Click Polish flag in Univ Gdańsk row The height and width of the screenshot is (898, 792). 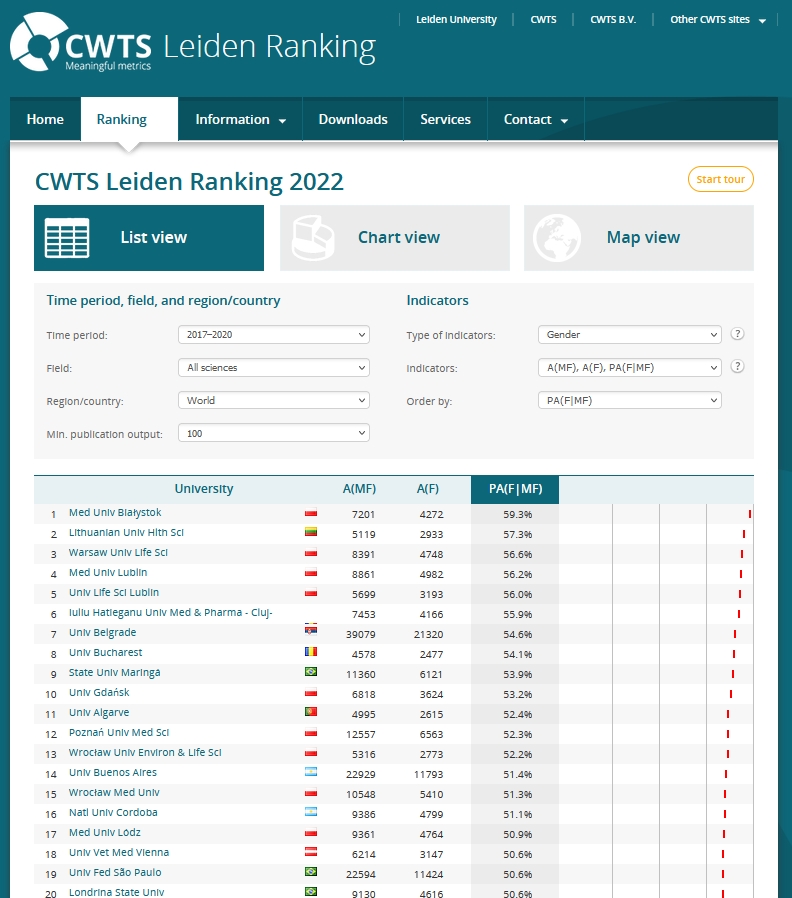click(x=311, y=693)
